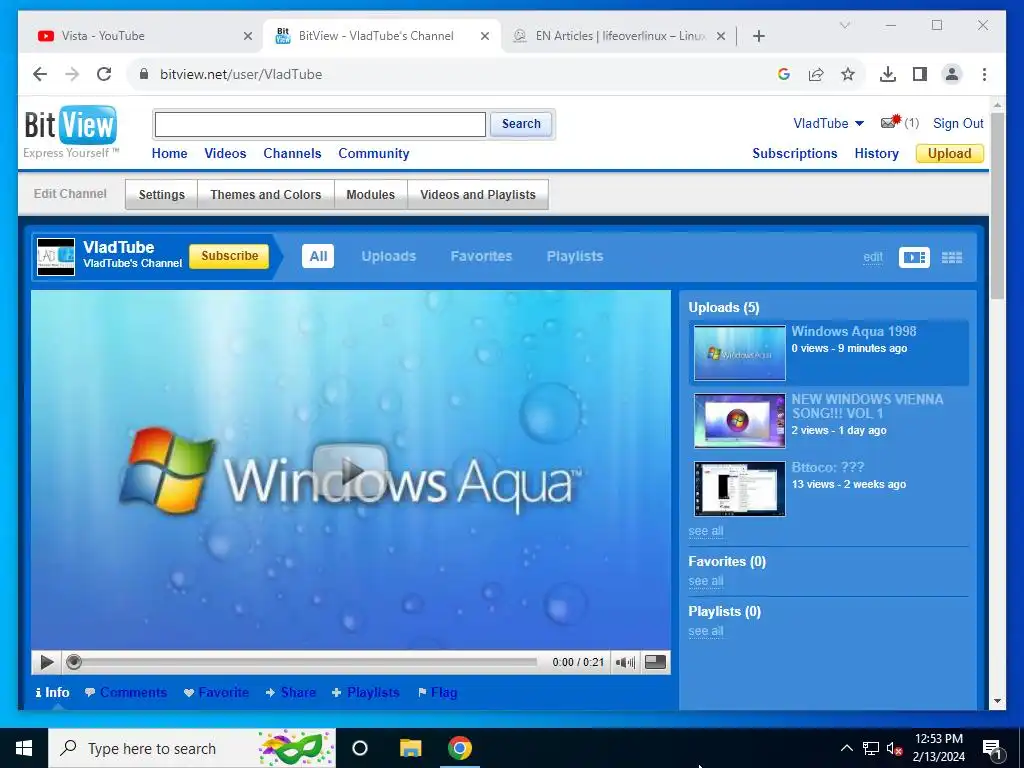Bookmark this page with star icon
The height and width of the screenshot is (768, 1024).
[x=848, y=74]
